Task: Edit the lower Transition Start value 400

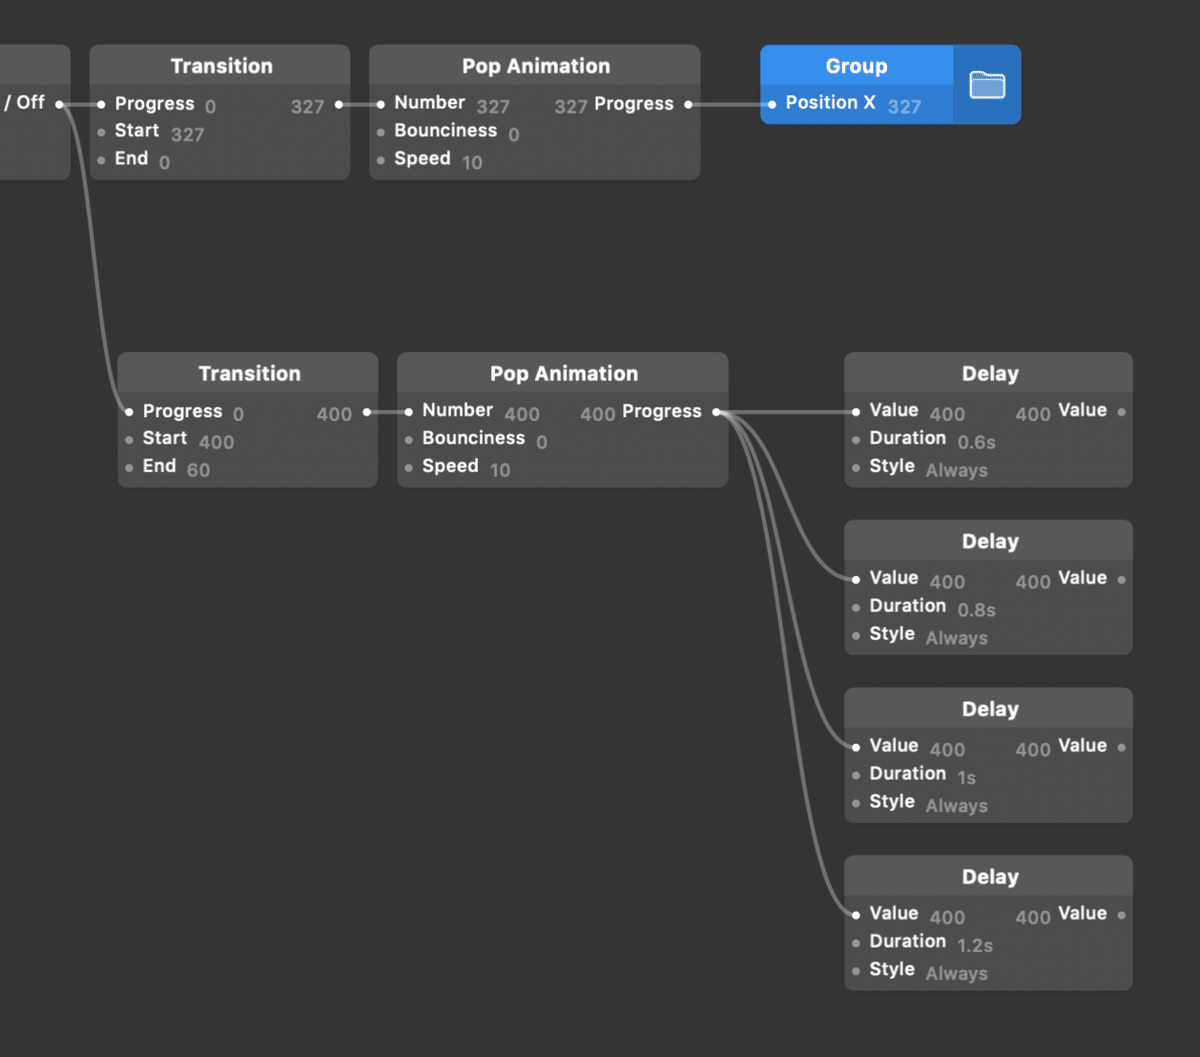Action: [216, 442]
